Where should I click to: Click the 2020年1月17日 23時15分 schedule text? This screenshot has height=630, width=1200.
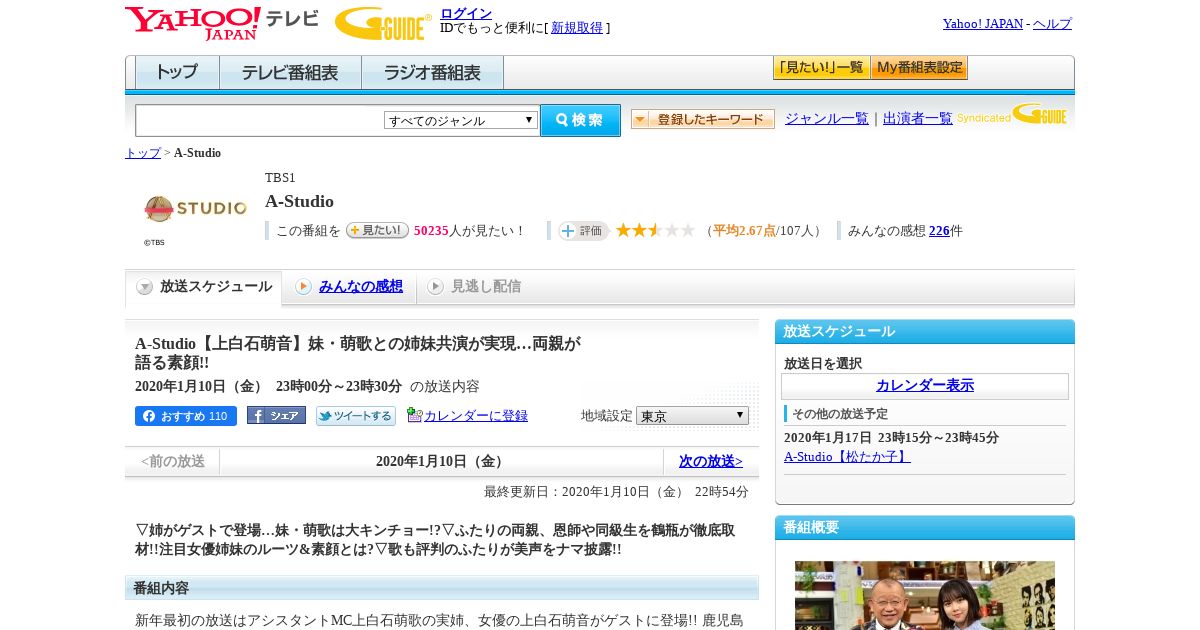tap(891, 438)
